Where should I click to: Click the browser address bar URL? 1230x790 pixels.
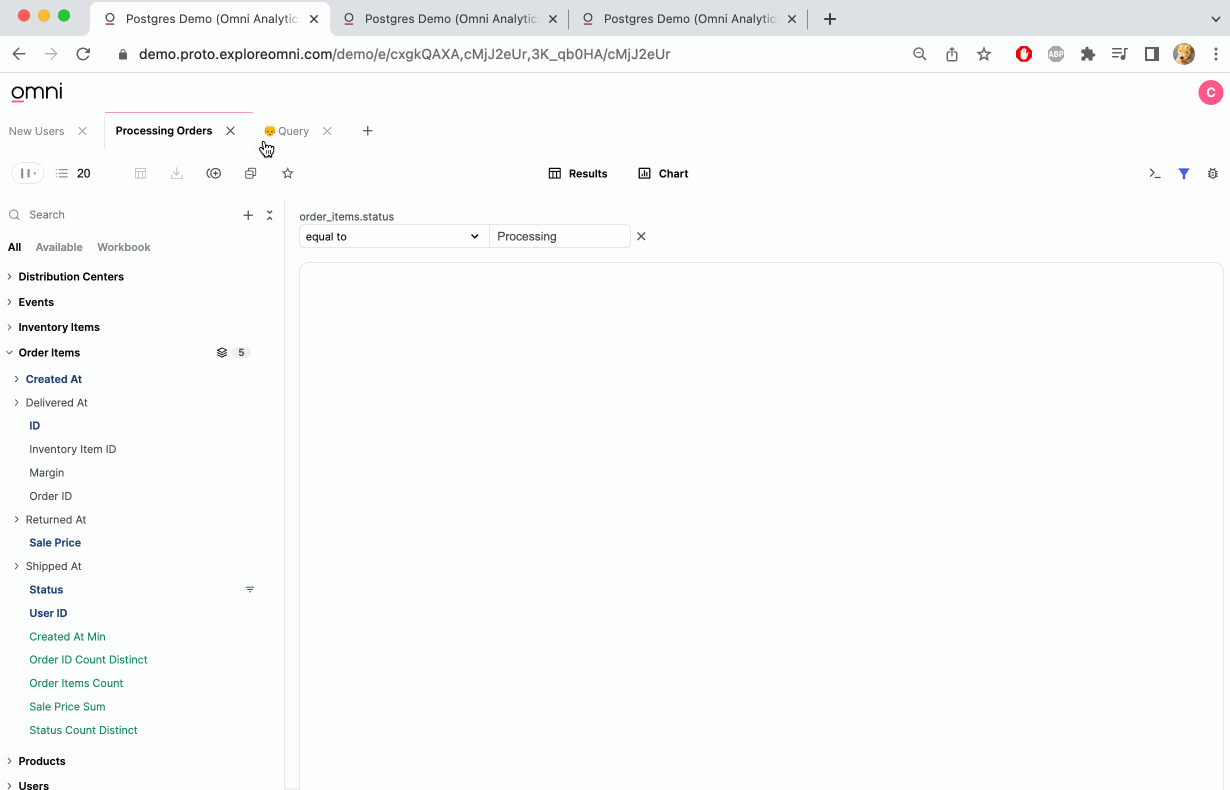click(x=404, y=54)
